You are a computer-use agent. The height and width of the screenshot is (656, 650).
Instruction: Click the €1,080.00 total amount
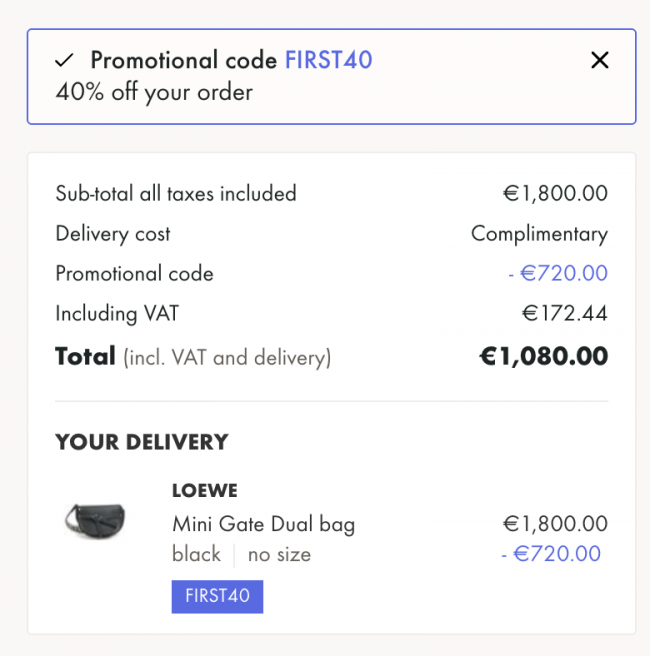pos(544,356)
